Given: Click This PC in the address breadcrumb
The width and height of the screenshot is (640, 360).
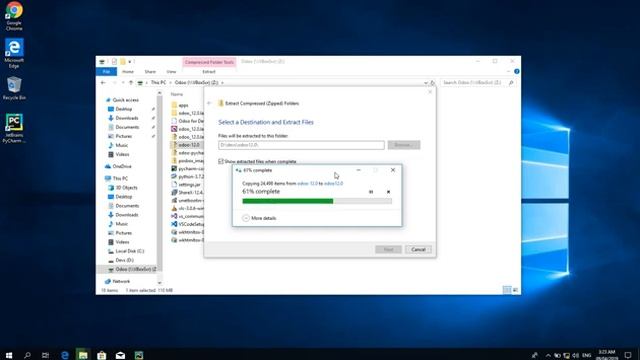Looking at the screenshot, I should (158, 82).
